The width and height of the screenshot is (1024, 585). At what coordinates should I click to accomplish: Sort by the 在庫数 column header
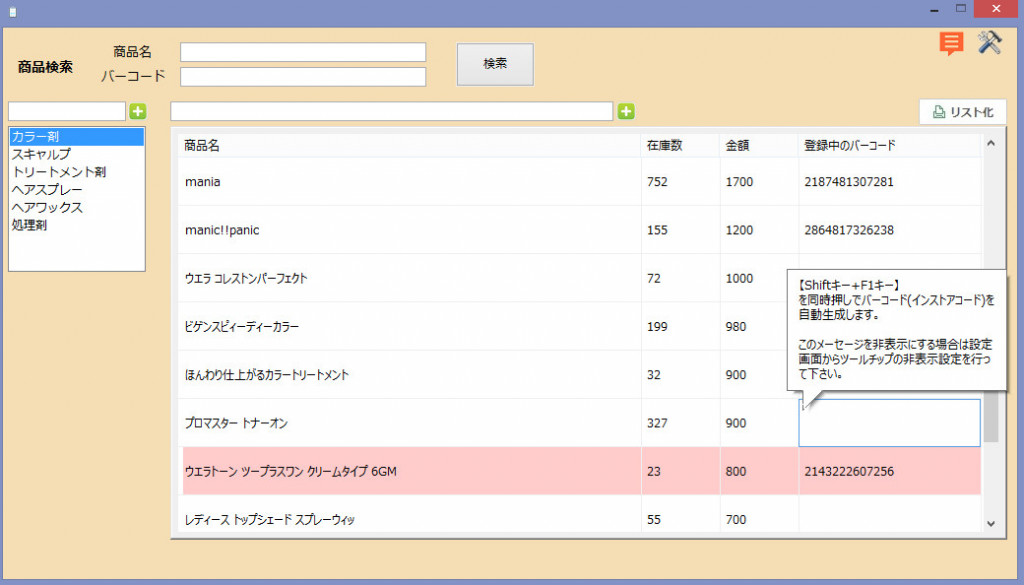[x=680, y=145]
